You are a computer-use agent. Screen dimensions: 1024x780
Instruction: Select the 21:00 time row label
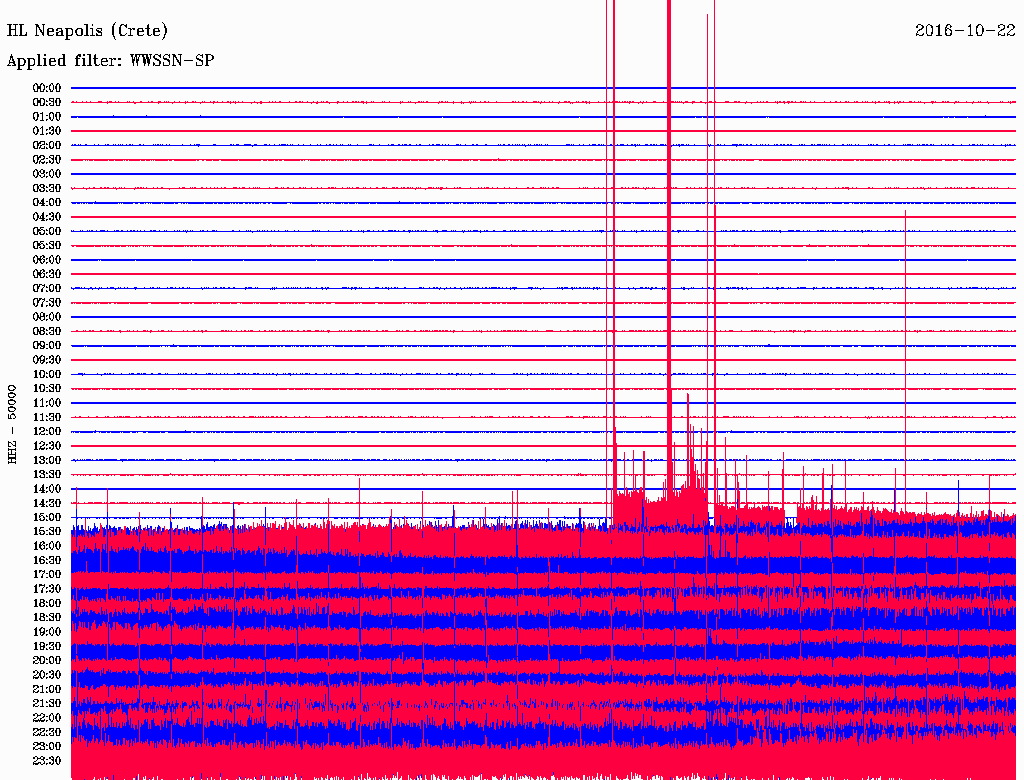pos(47,689)
